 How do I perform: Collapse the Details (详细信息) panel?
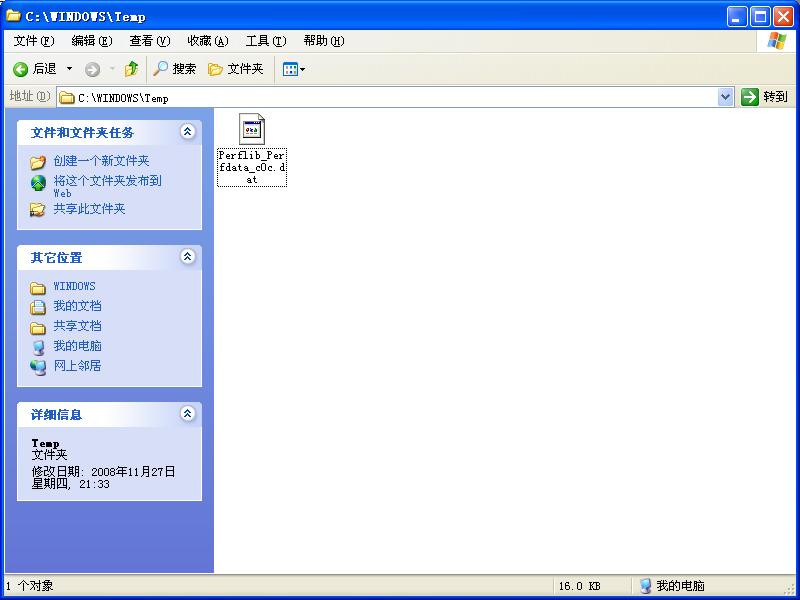coord(187,413)
